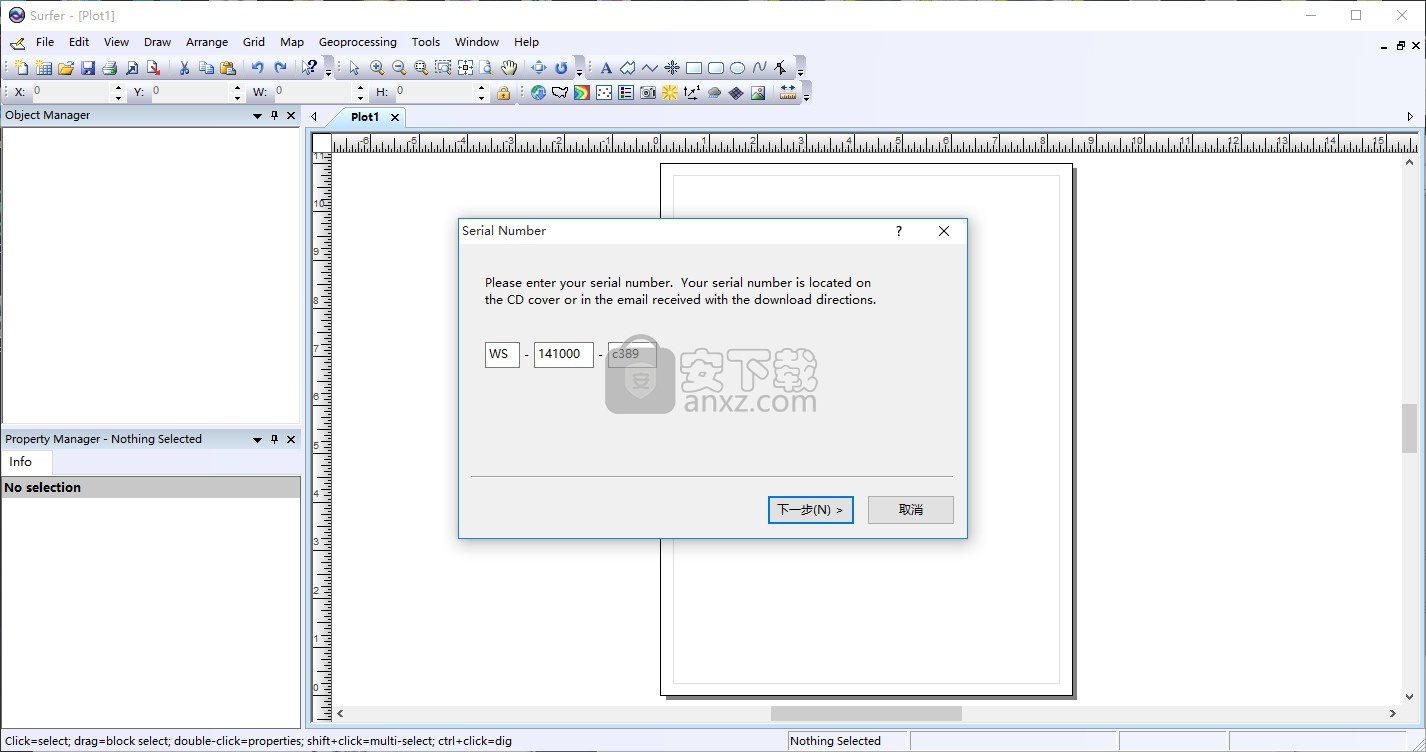Switch to the Plot1 tab
The width and height of the screenshot is (1426, 752).
point(365,117)
